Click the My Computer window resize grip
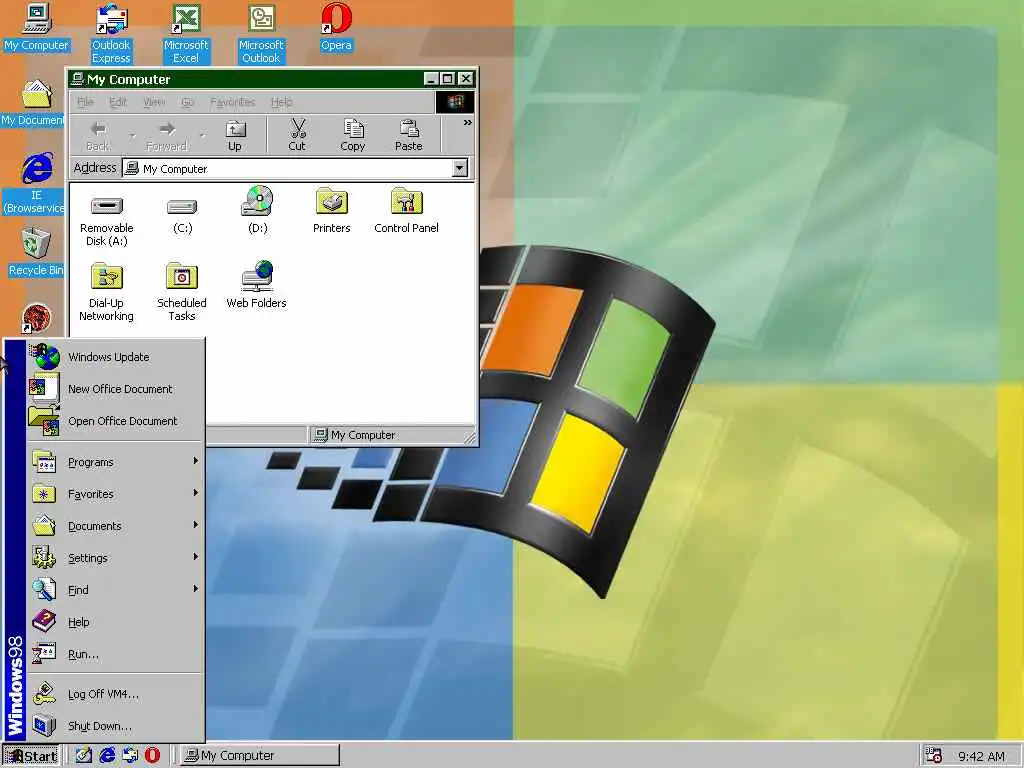Image resolution: width=1024 pixels, height=768 pixels. point(470,438)
